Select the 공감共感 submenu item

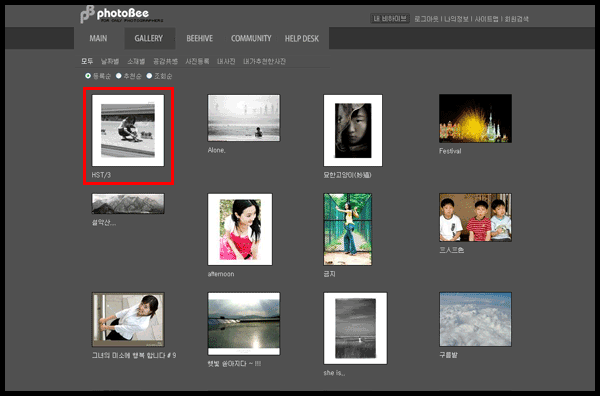tap(166, 61)
